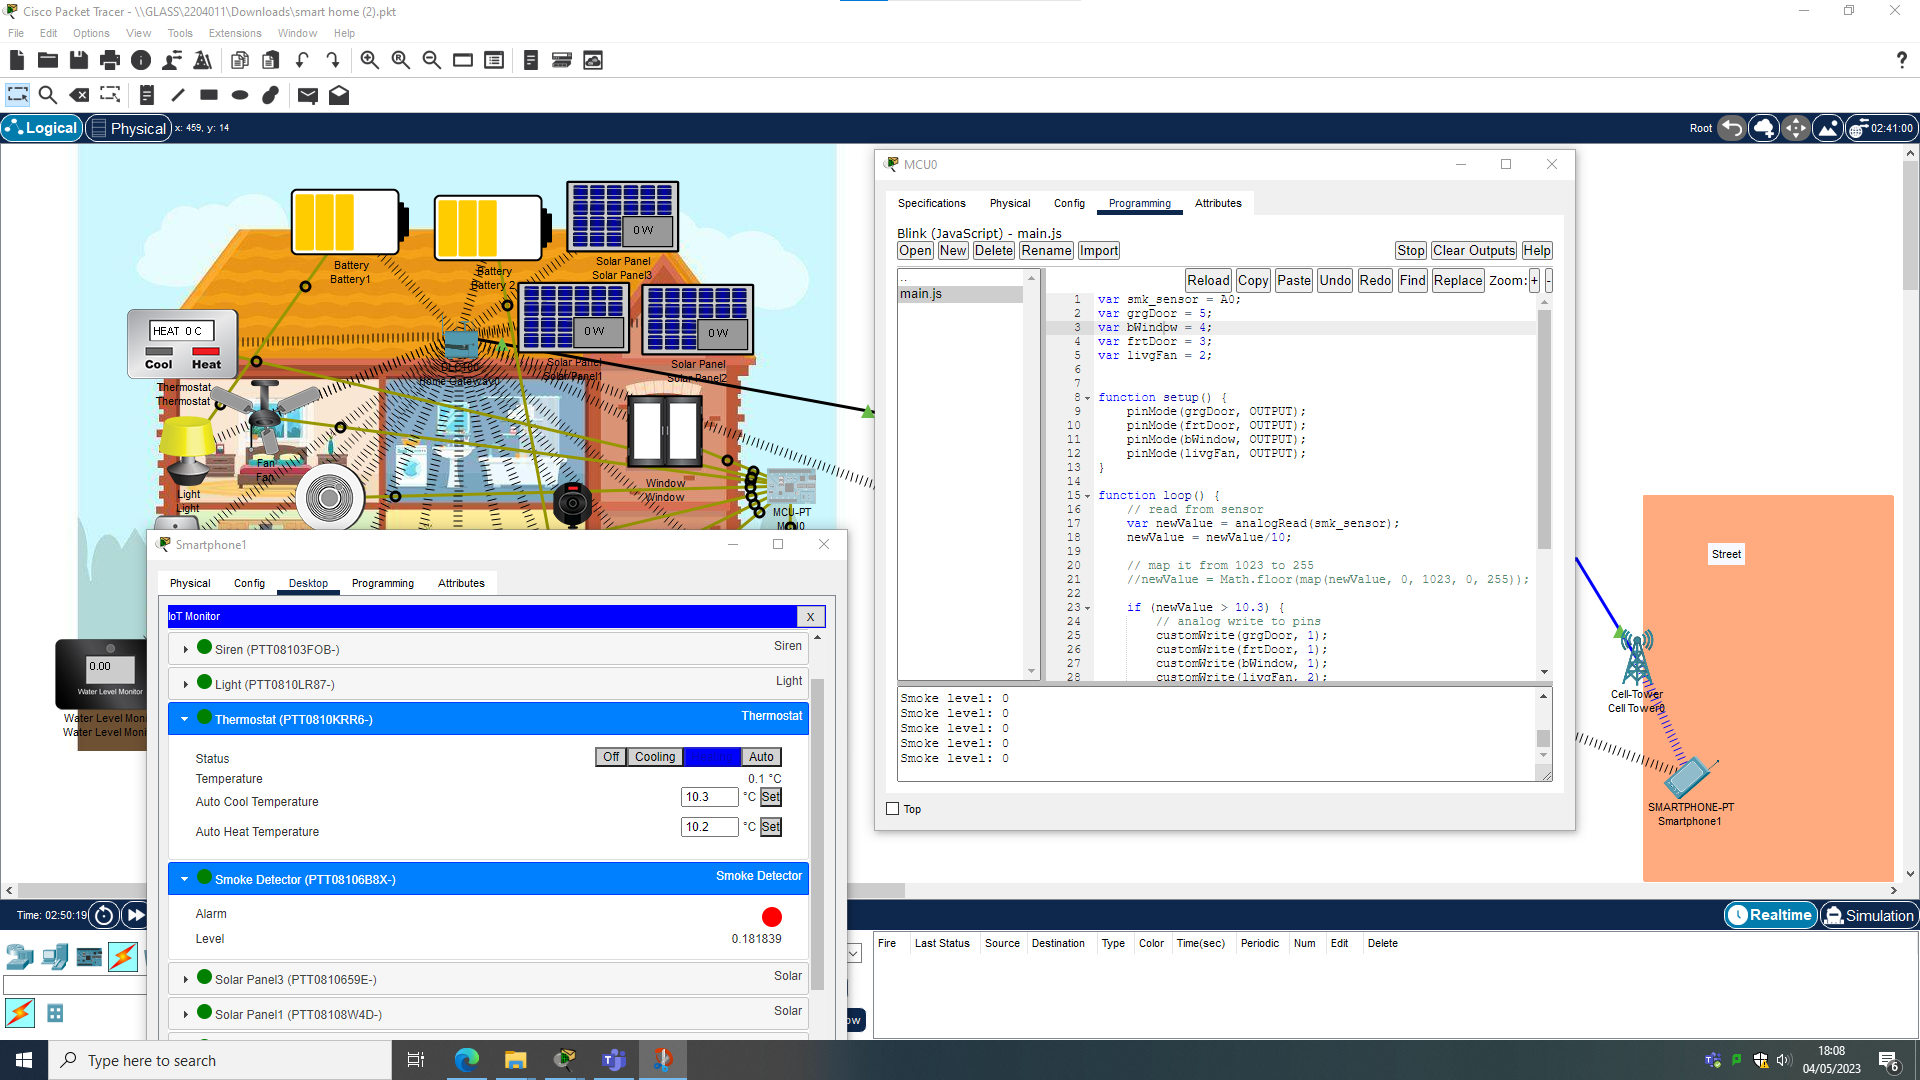Select main.js in the script list
The width and height of the screenshot is (1920, 1080).
[x=921, y=293]
